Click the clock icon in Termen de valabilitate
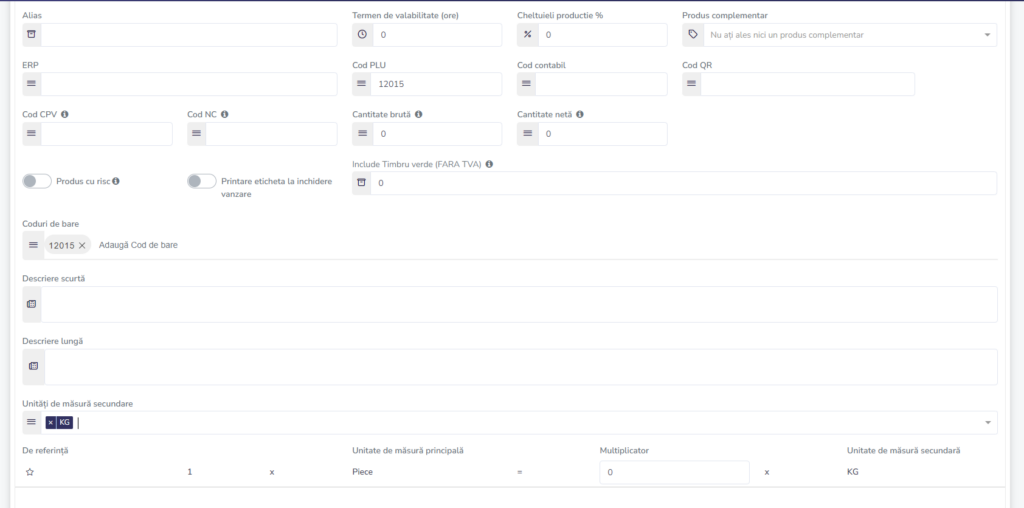This screenshot has height=508, width=1024. point(362,35)
